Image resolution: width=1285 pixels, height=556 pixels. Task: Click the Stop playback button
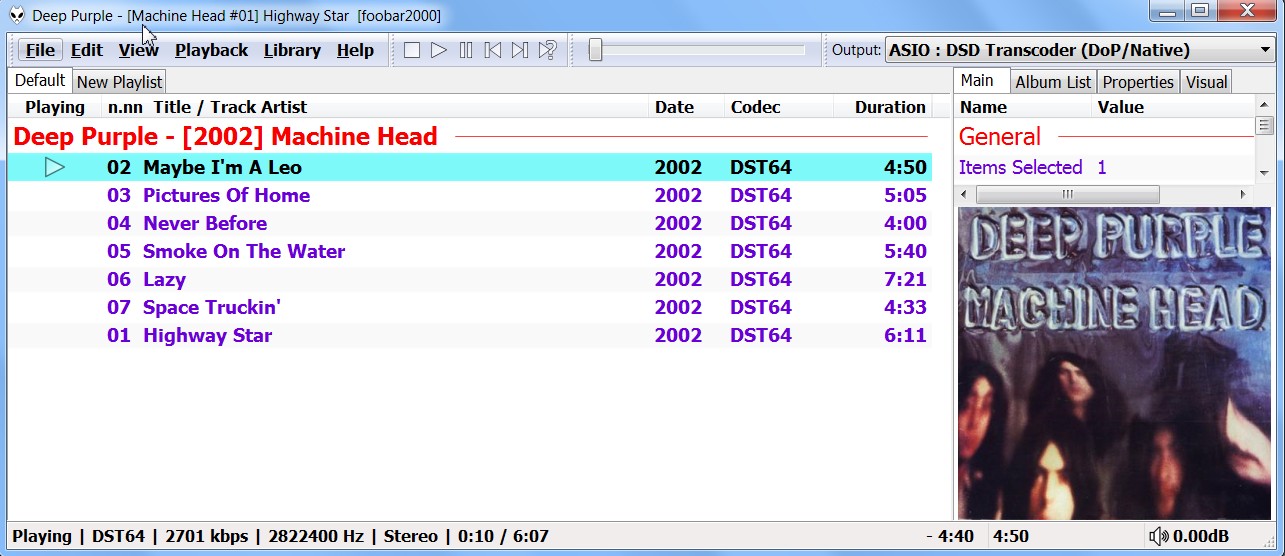click(x=411, y=50)
